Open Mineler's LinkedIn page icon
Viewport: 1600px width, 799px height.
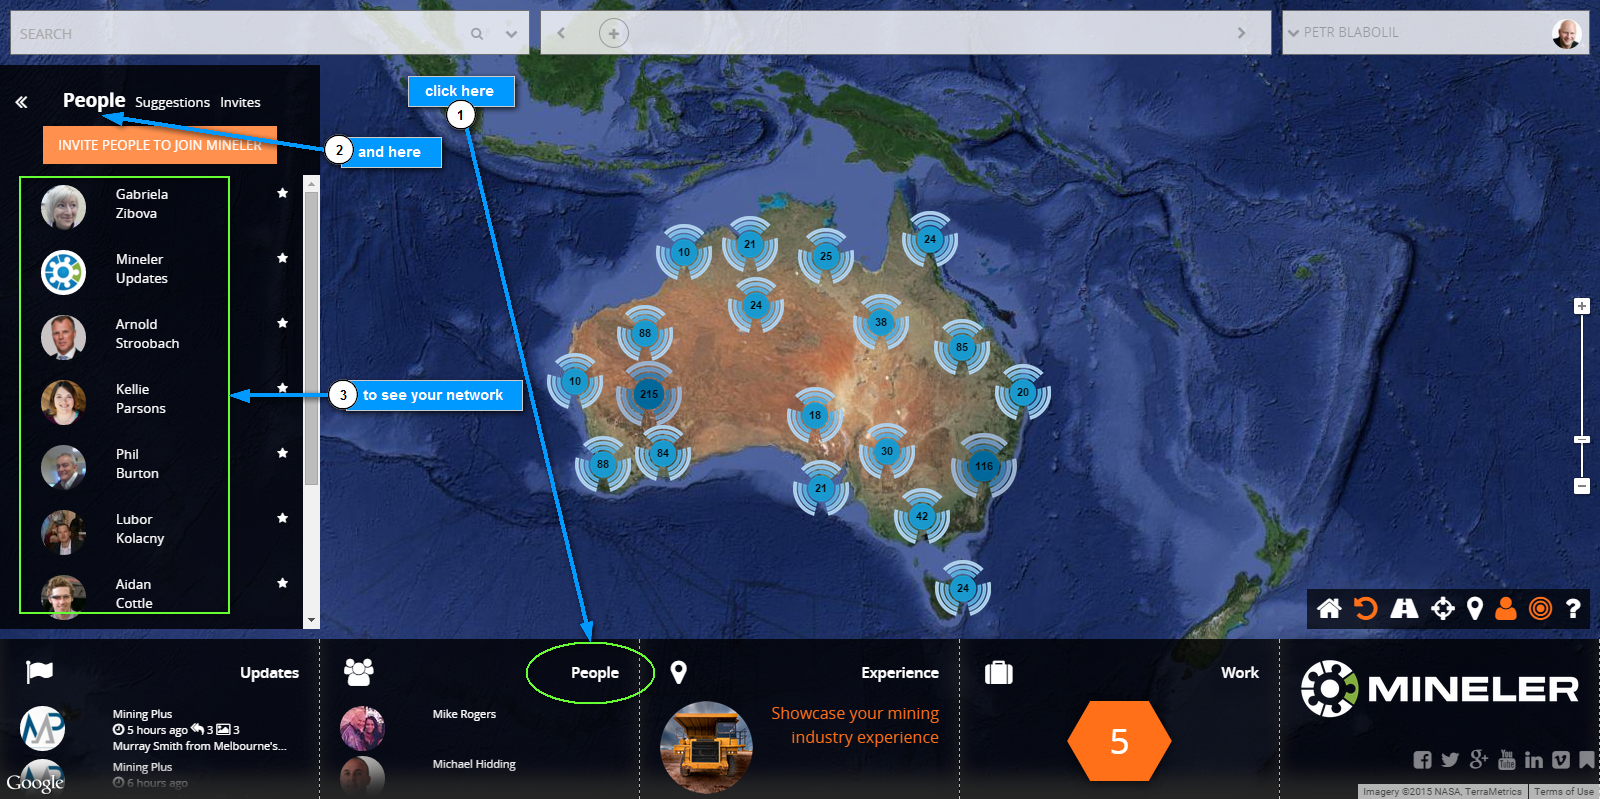(1534, 760)
